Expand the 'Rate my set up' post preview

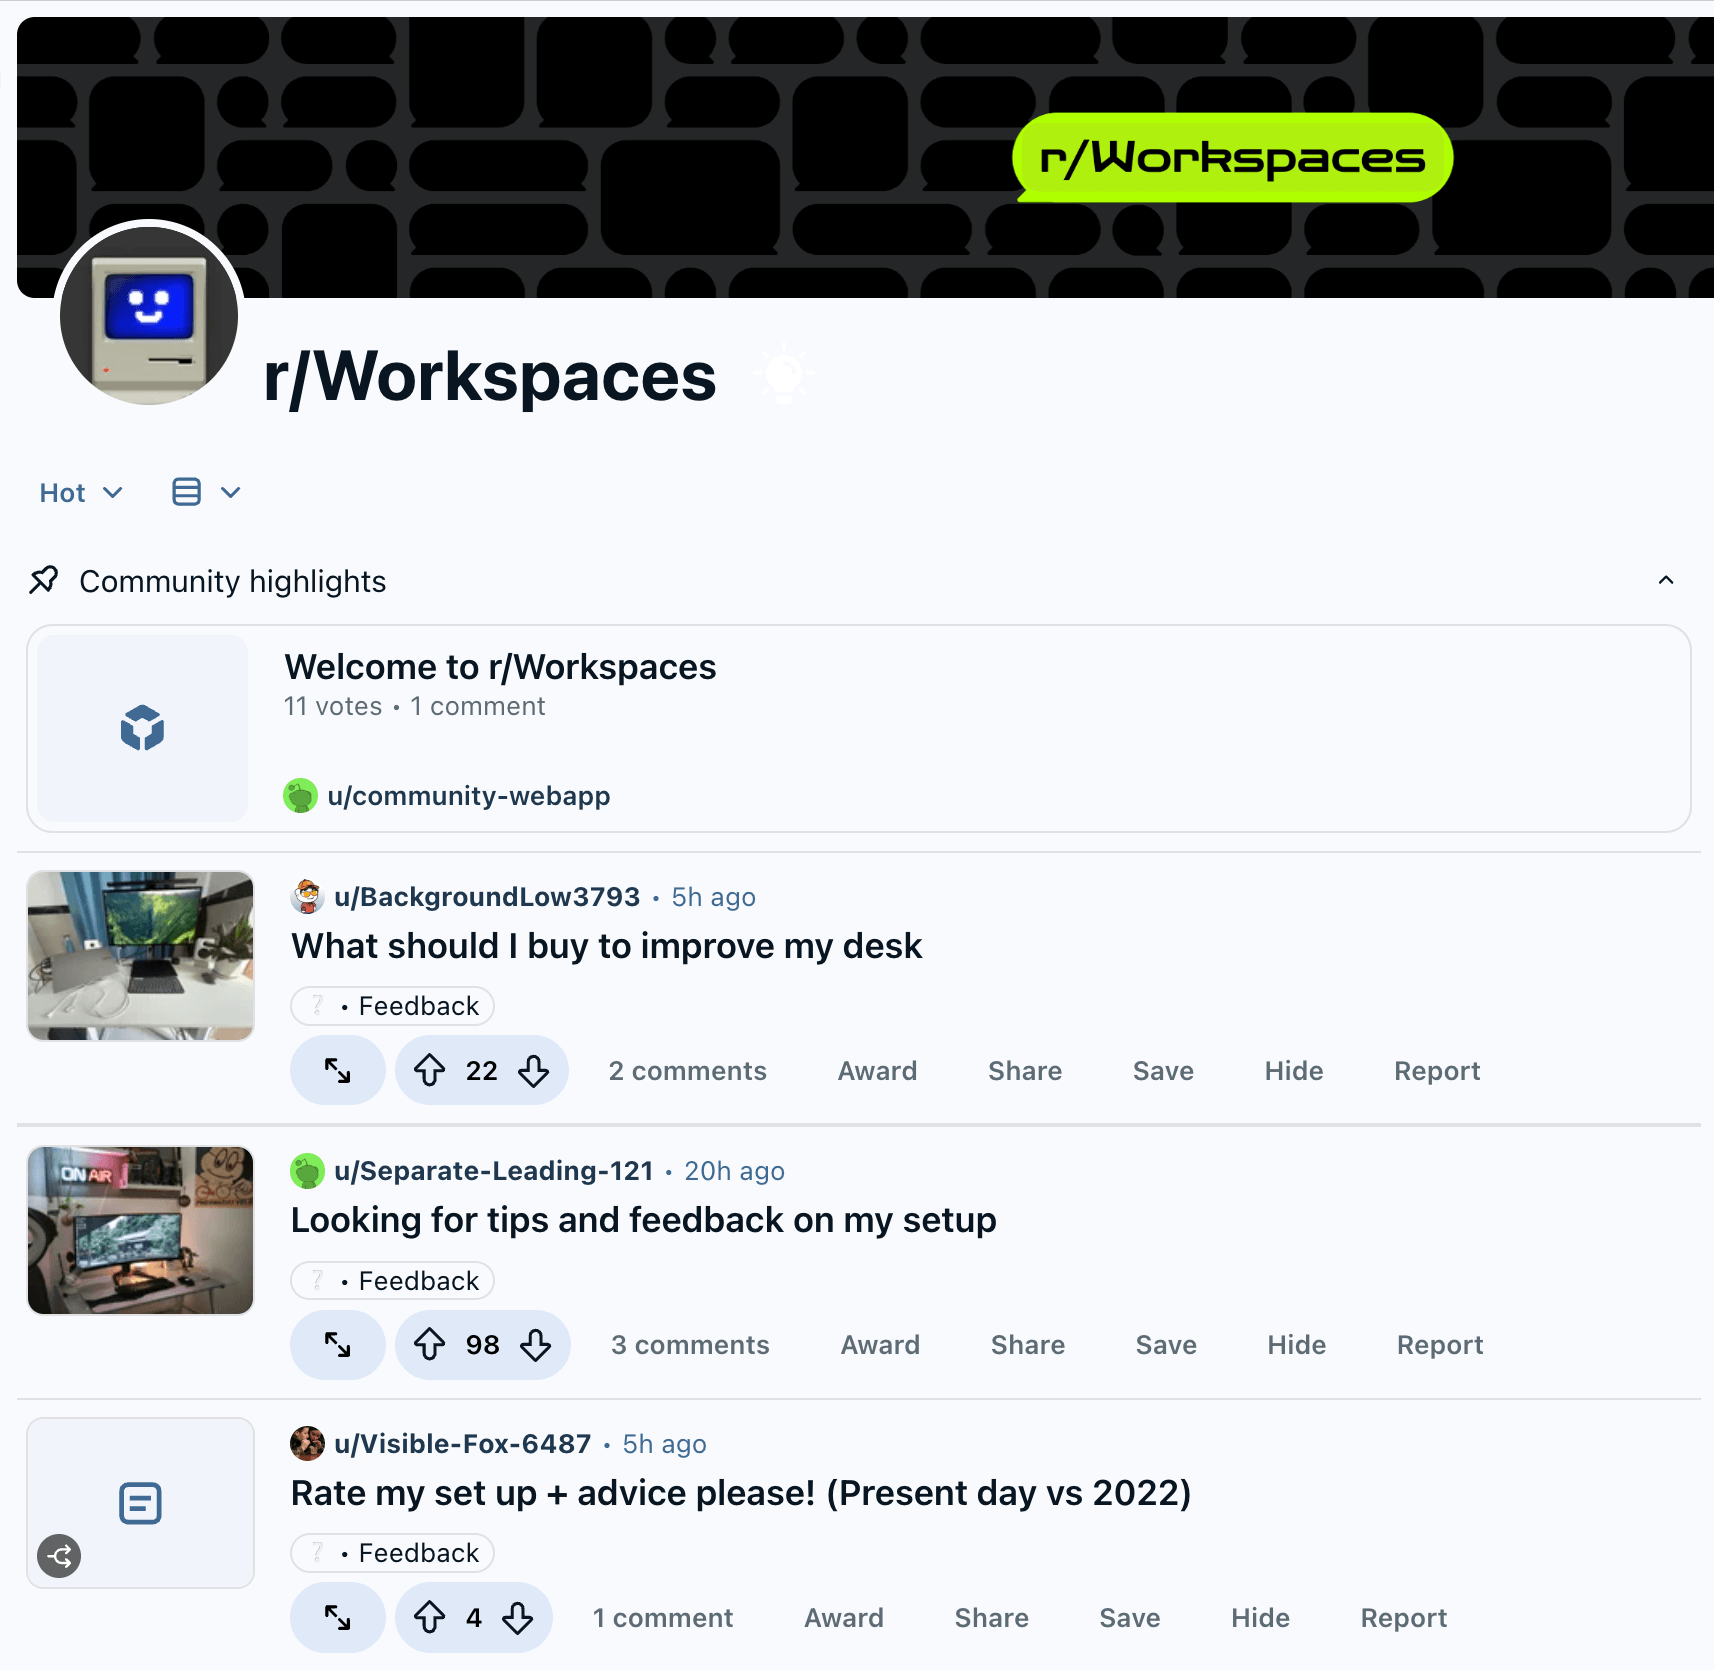(338, 1618)
